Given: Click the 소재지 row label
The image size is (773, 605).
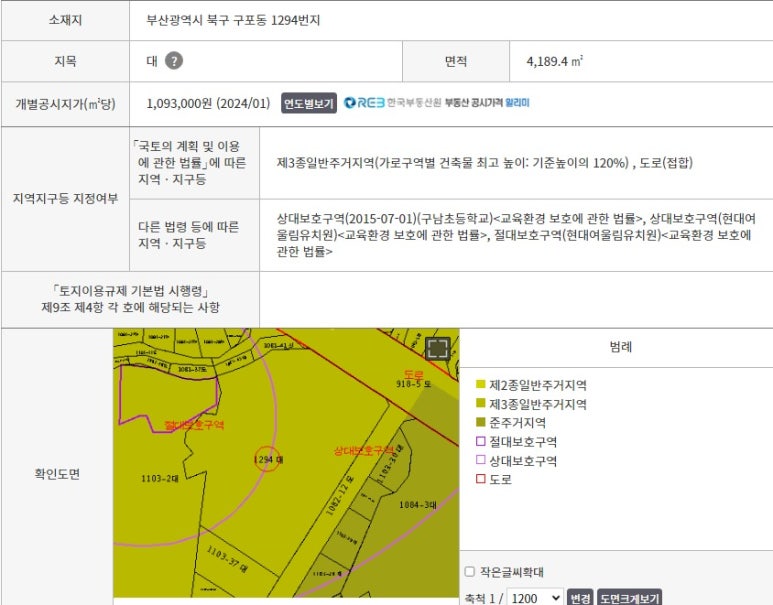Looking at the screenshot, I should pos(65,20).
